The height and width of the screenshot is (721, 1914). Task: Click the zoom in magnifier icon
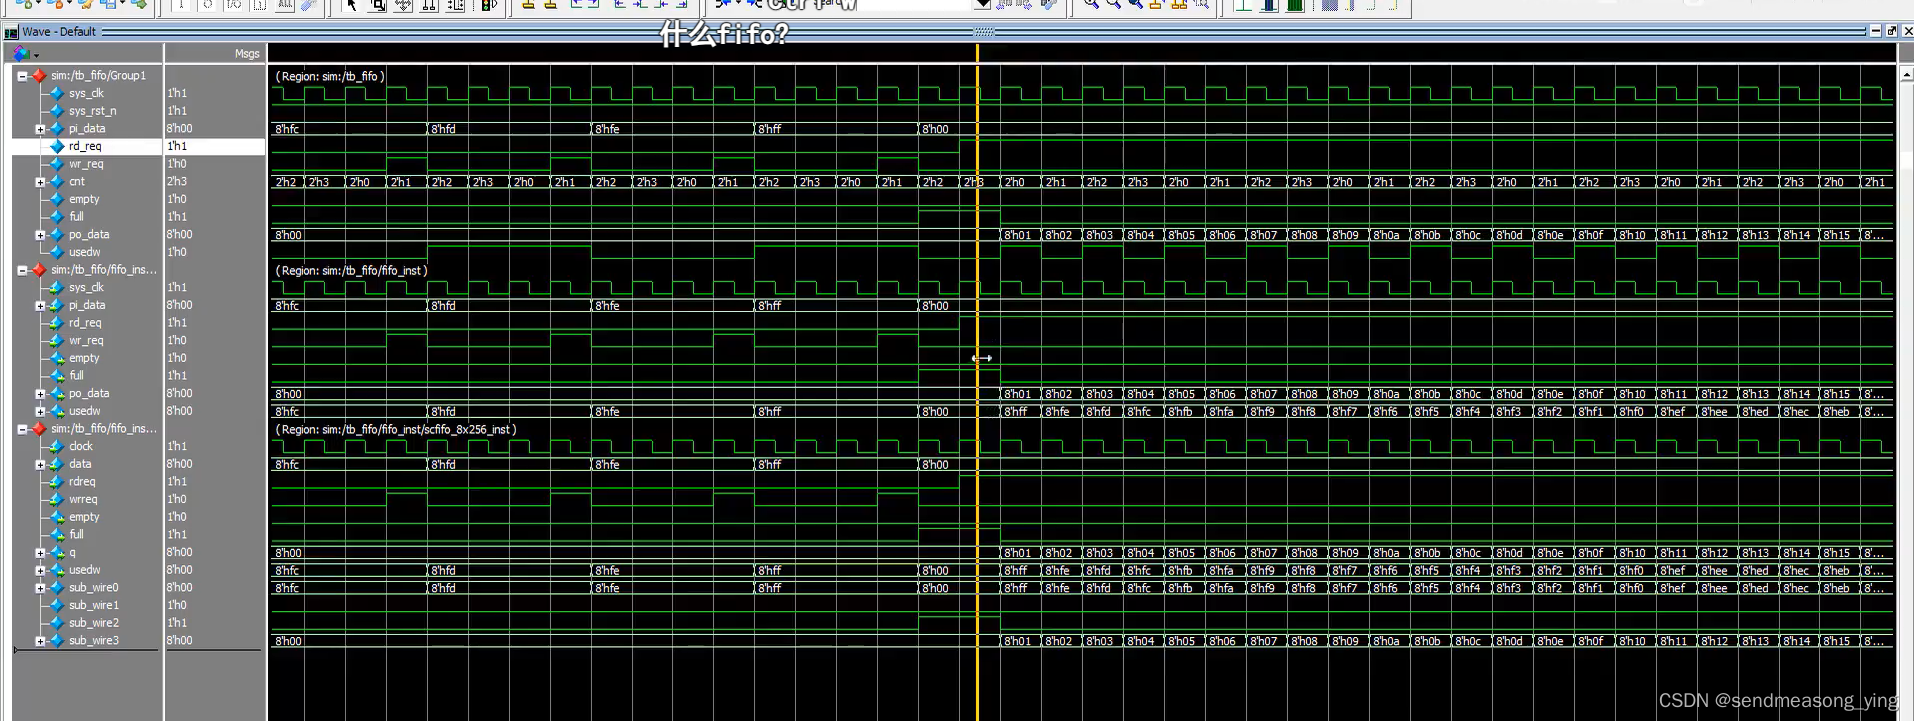pos(1091,5)
